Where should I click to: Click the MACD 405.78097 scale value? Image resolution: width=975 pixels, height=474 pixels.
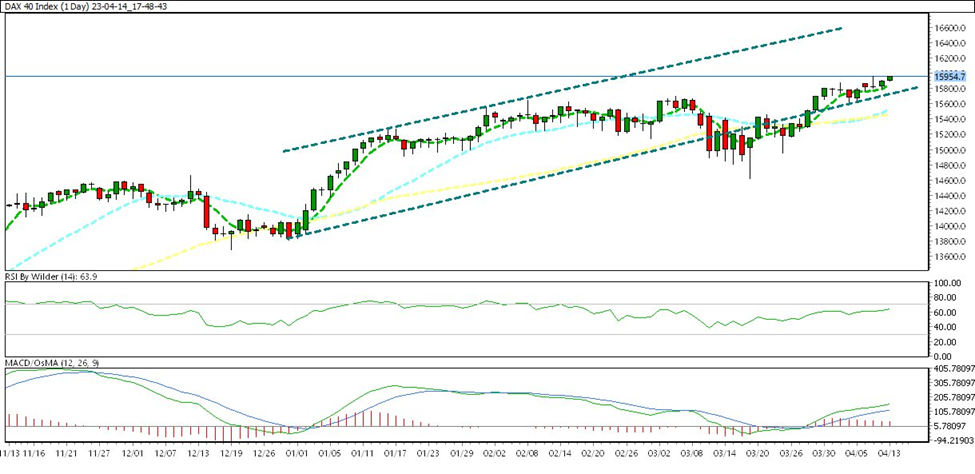click(x=953, y=369)
